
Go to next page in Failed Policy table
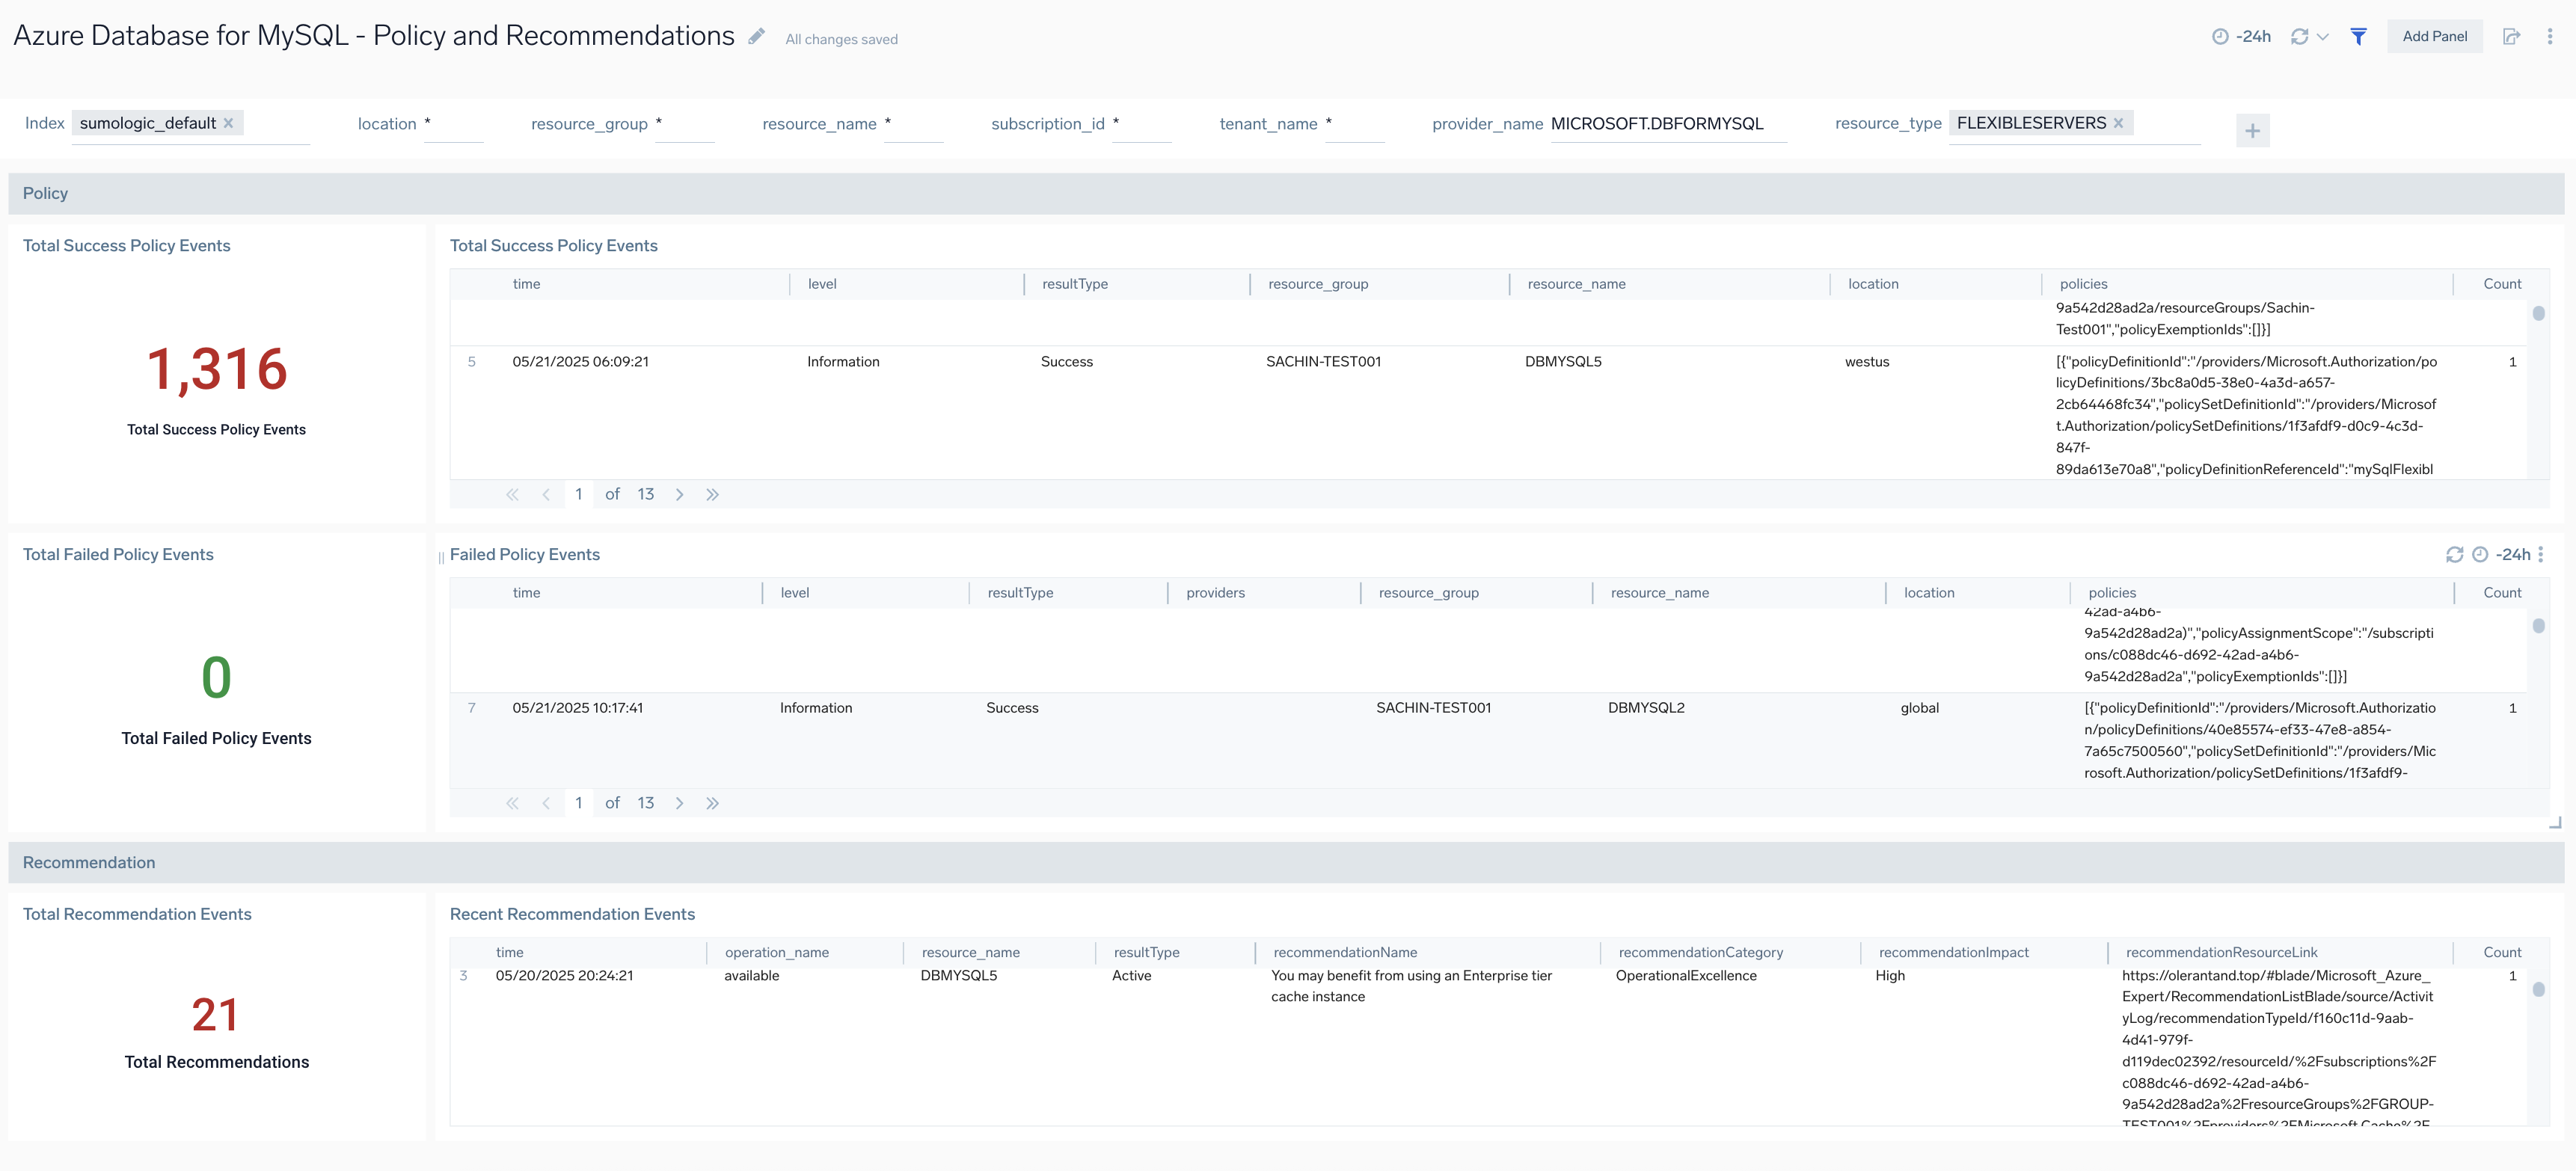[x=679, y=804]
